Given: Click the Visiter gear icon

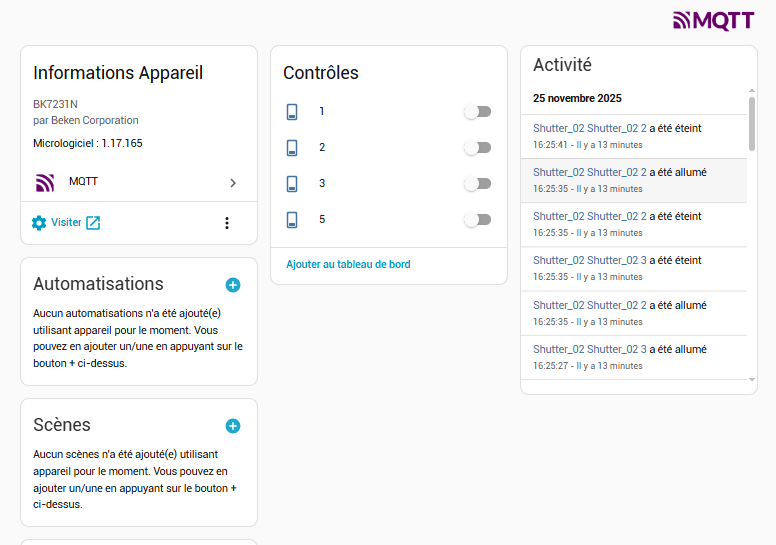Looking at the screenshot, I should pyautogui.click(x=39, y=223).
